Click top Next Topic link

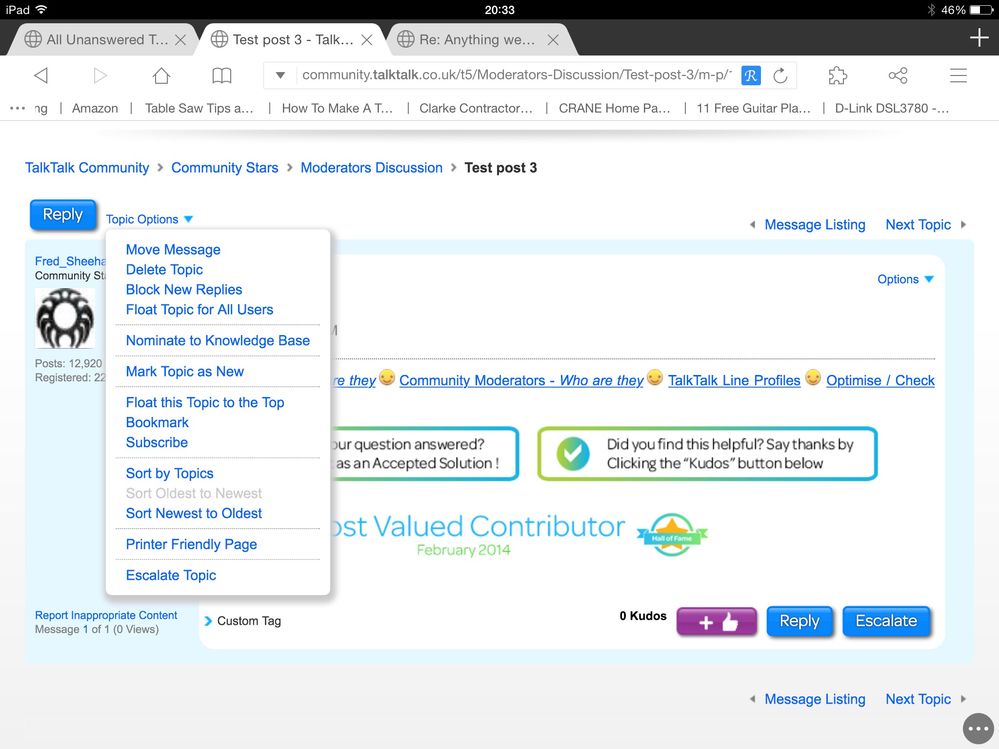tap(918, 225)
